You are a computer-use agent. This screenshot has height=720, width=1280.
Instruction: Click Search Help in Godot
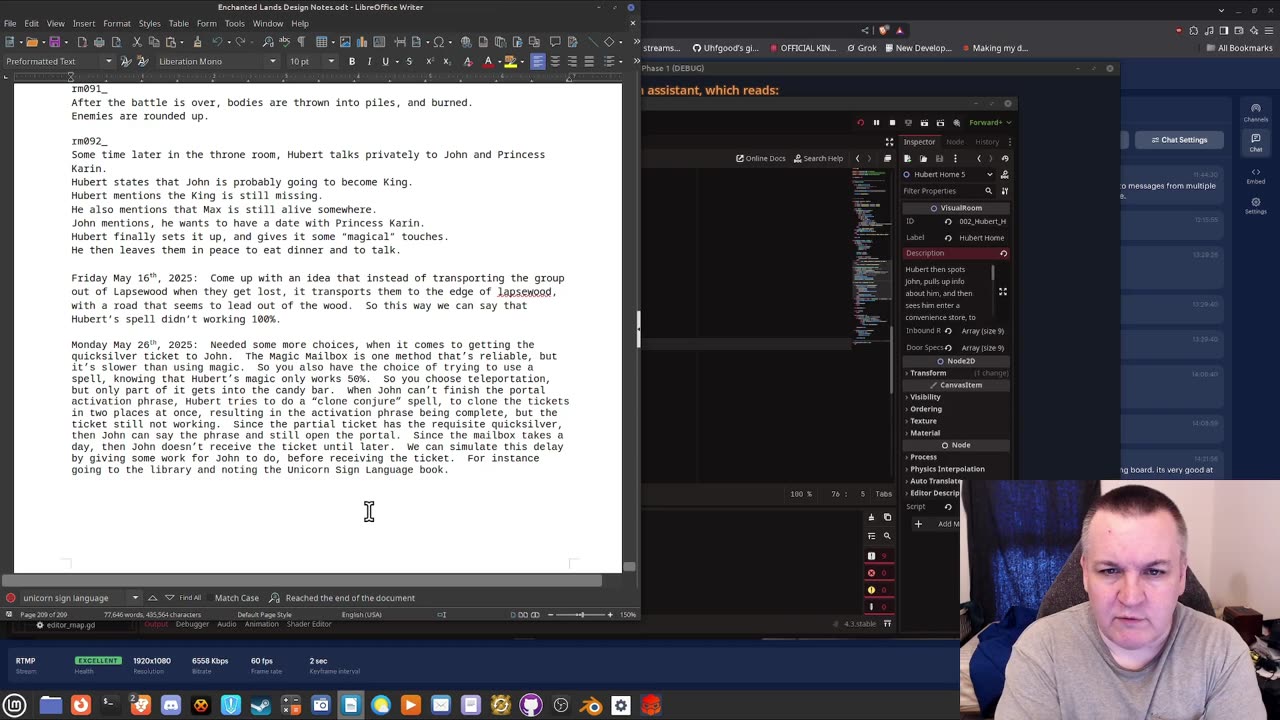[x=817, y=158]
